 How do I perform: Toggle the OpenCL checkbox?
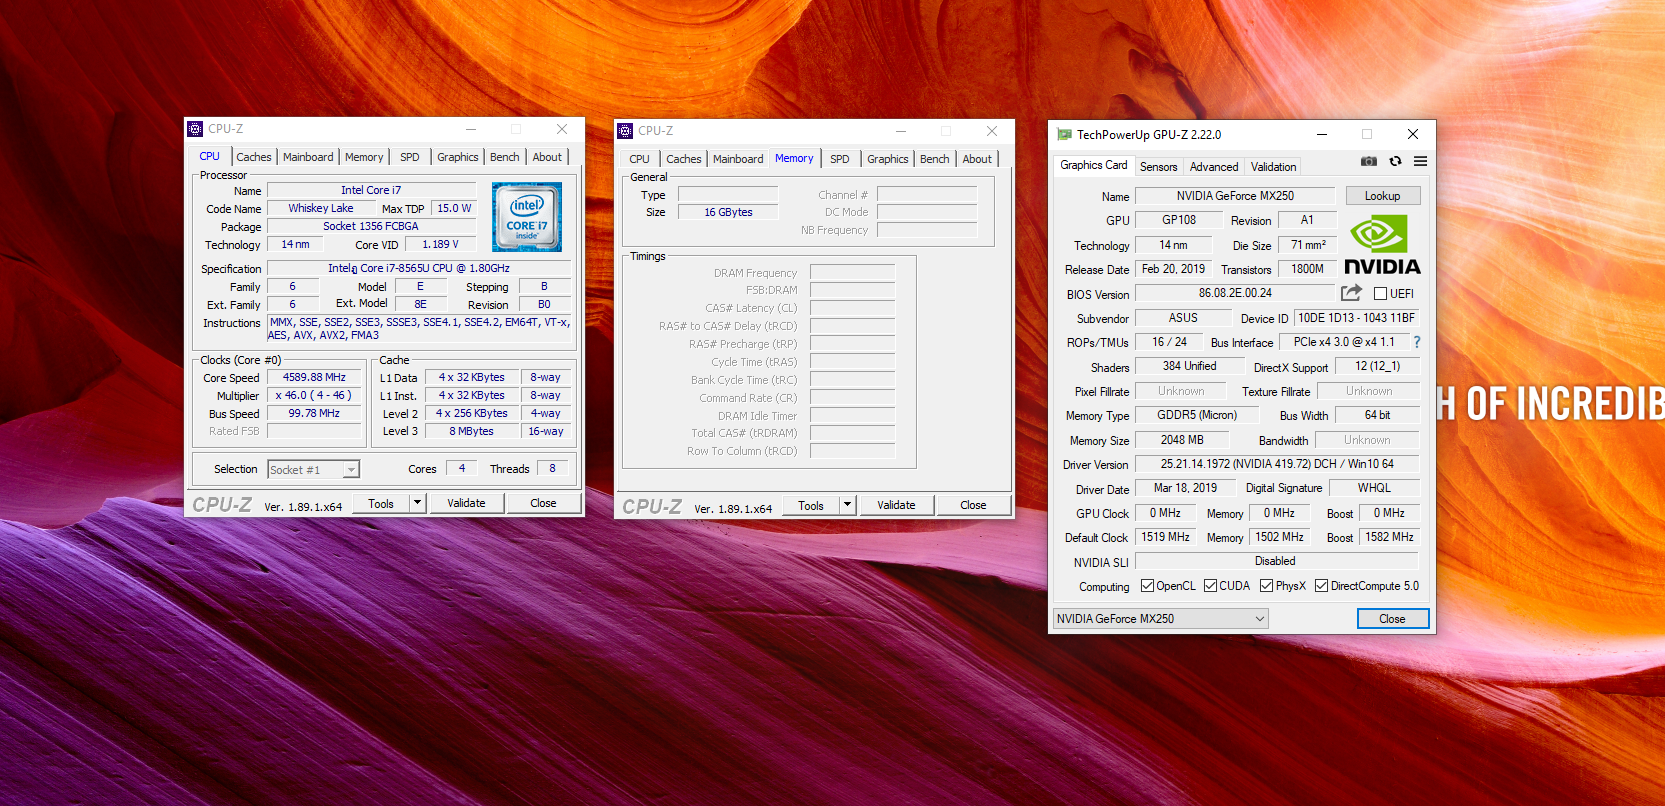(x=1147, y=586)
